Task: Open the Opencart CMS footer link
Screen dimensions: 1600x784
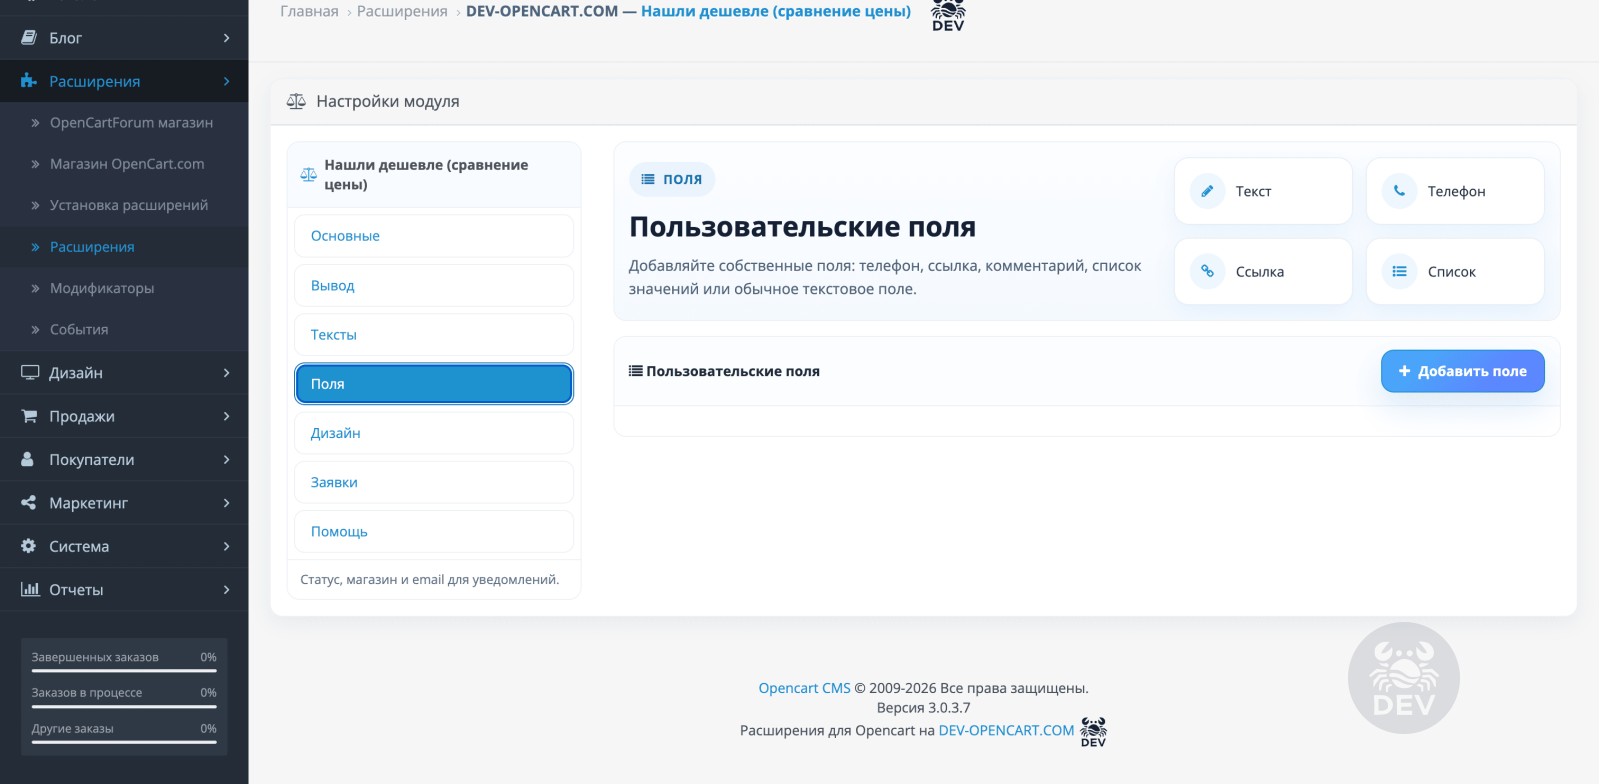Action: coord(804,688)
